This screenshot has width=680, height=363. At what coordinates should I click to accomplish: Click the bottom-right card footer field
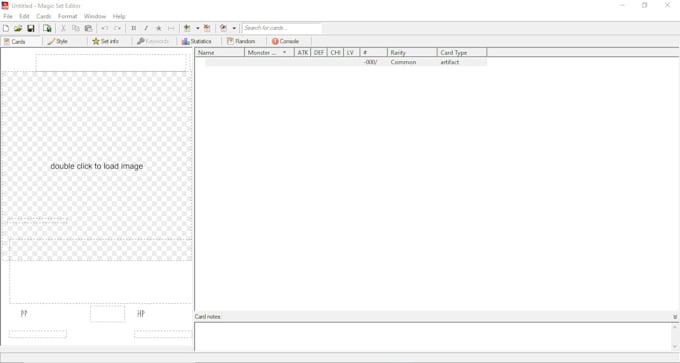pos(163,334)
